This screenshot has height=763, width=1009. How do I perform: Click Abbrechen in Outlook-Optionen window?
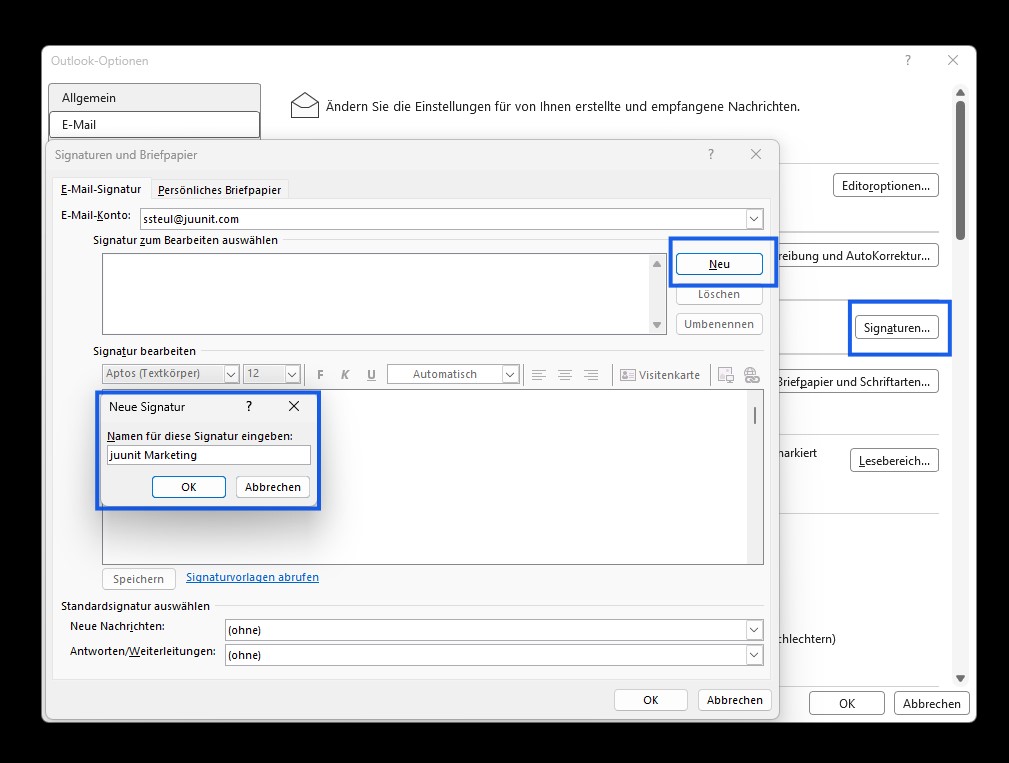tap(931, 703)
